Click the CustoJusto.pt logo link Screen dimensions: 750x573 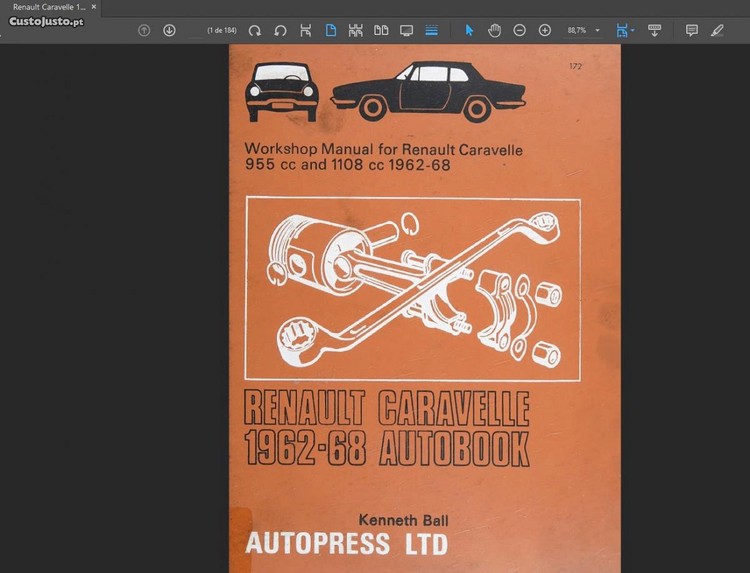pos(46,22)
